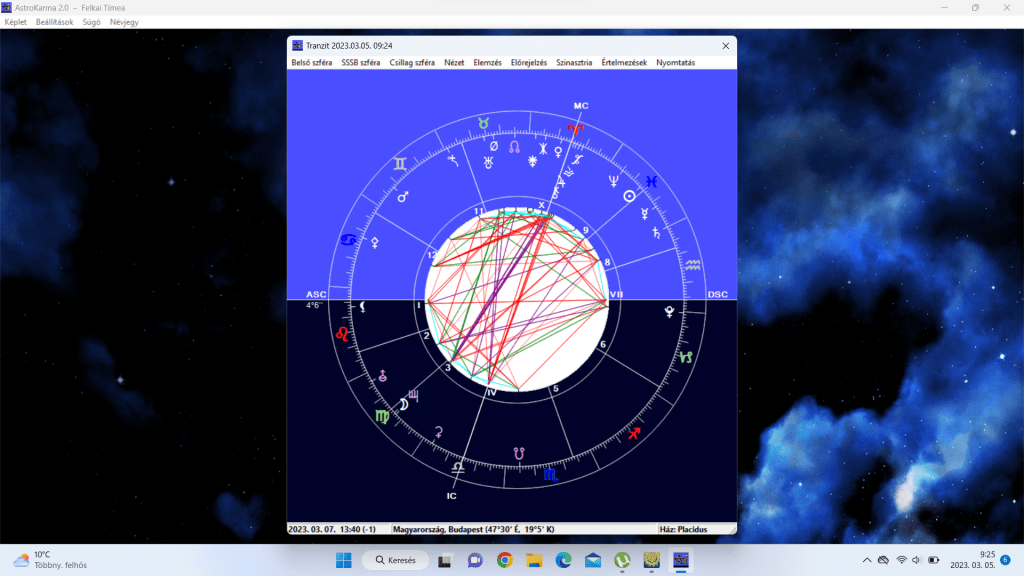Open Képlet menu in main window

[x=16, y=22]
